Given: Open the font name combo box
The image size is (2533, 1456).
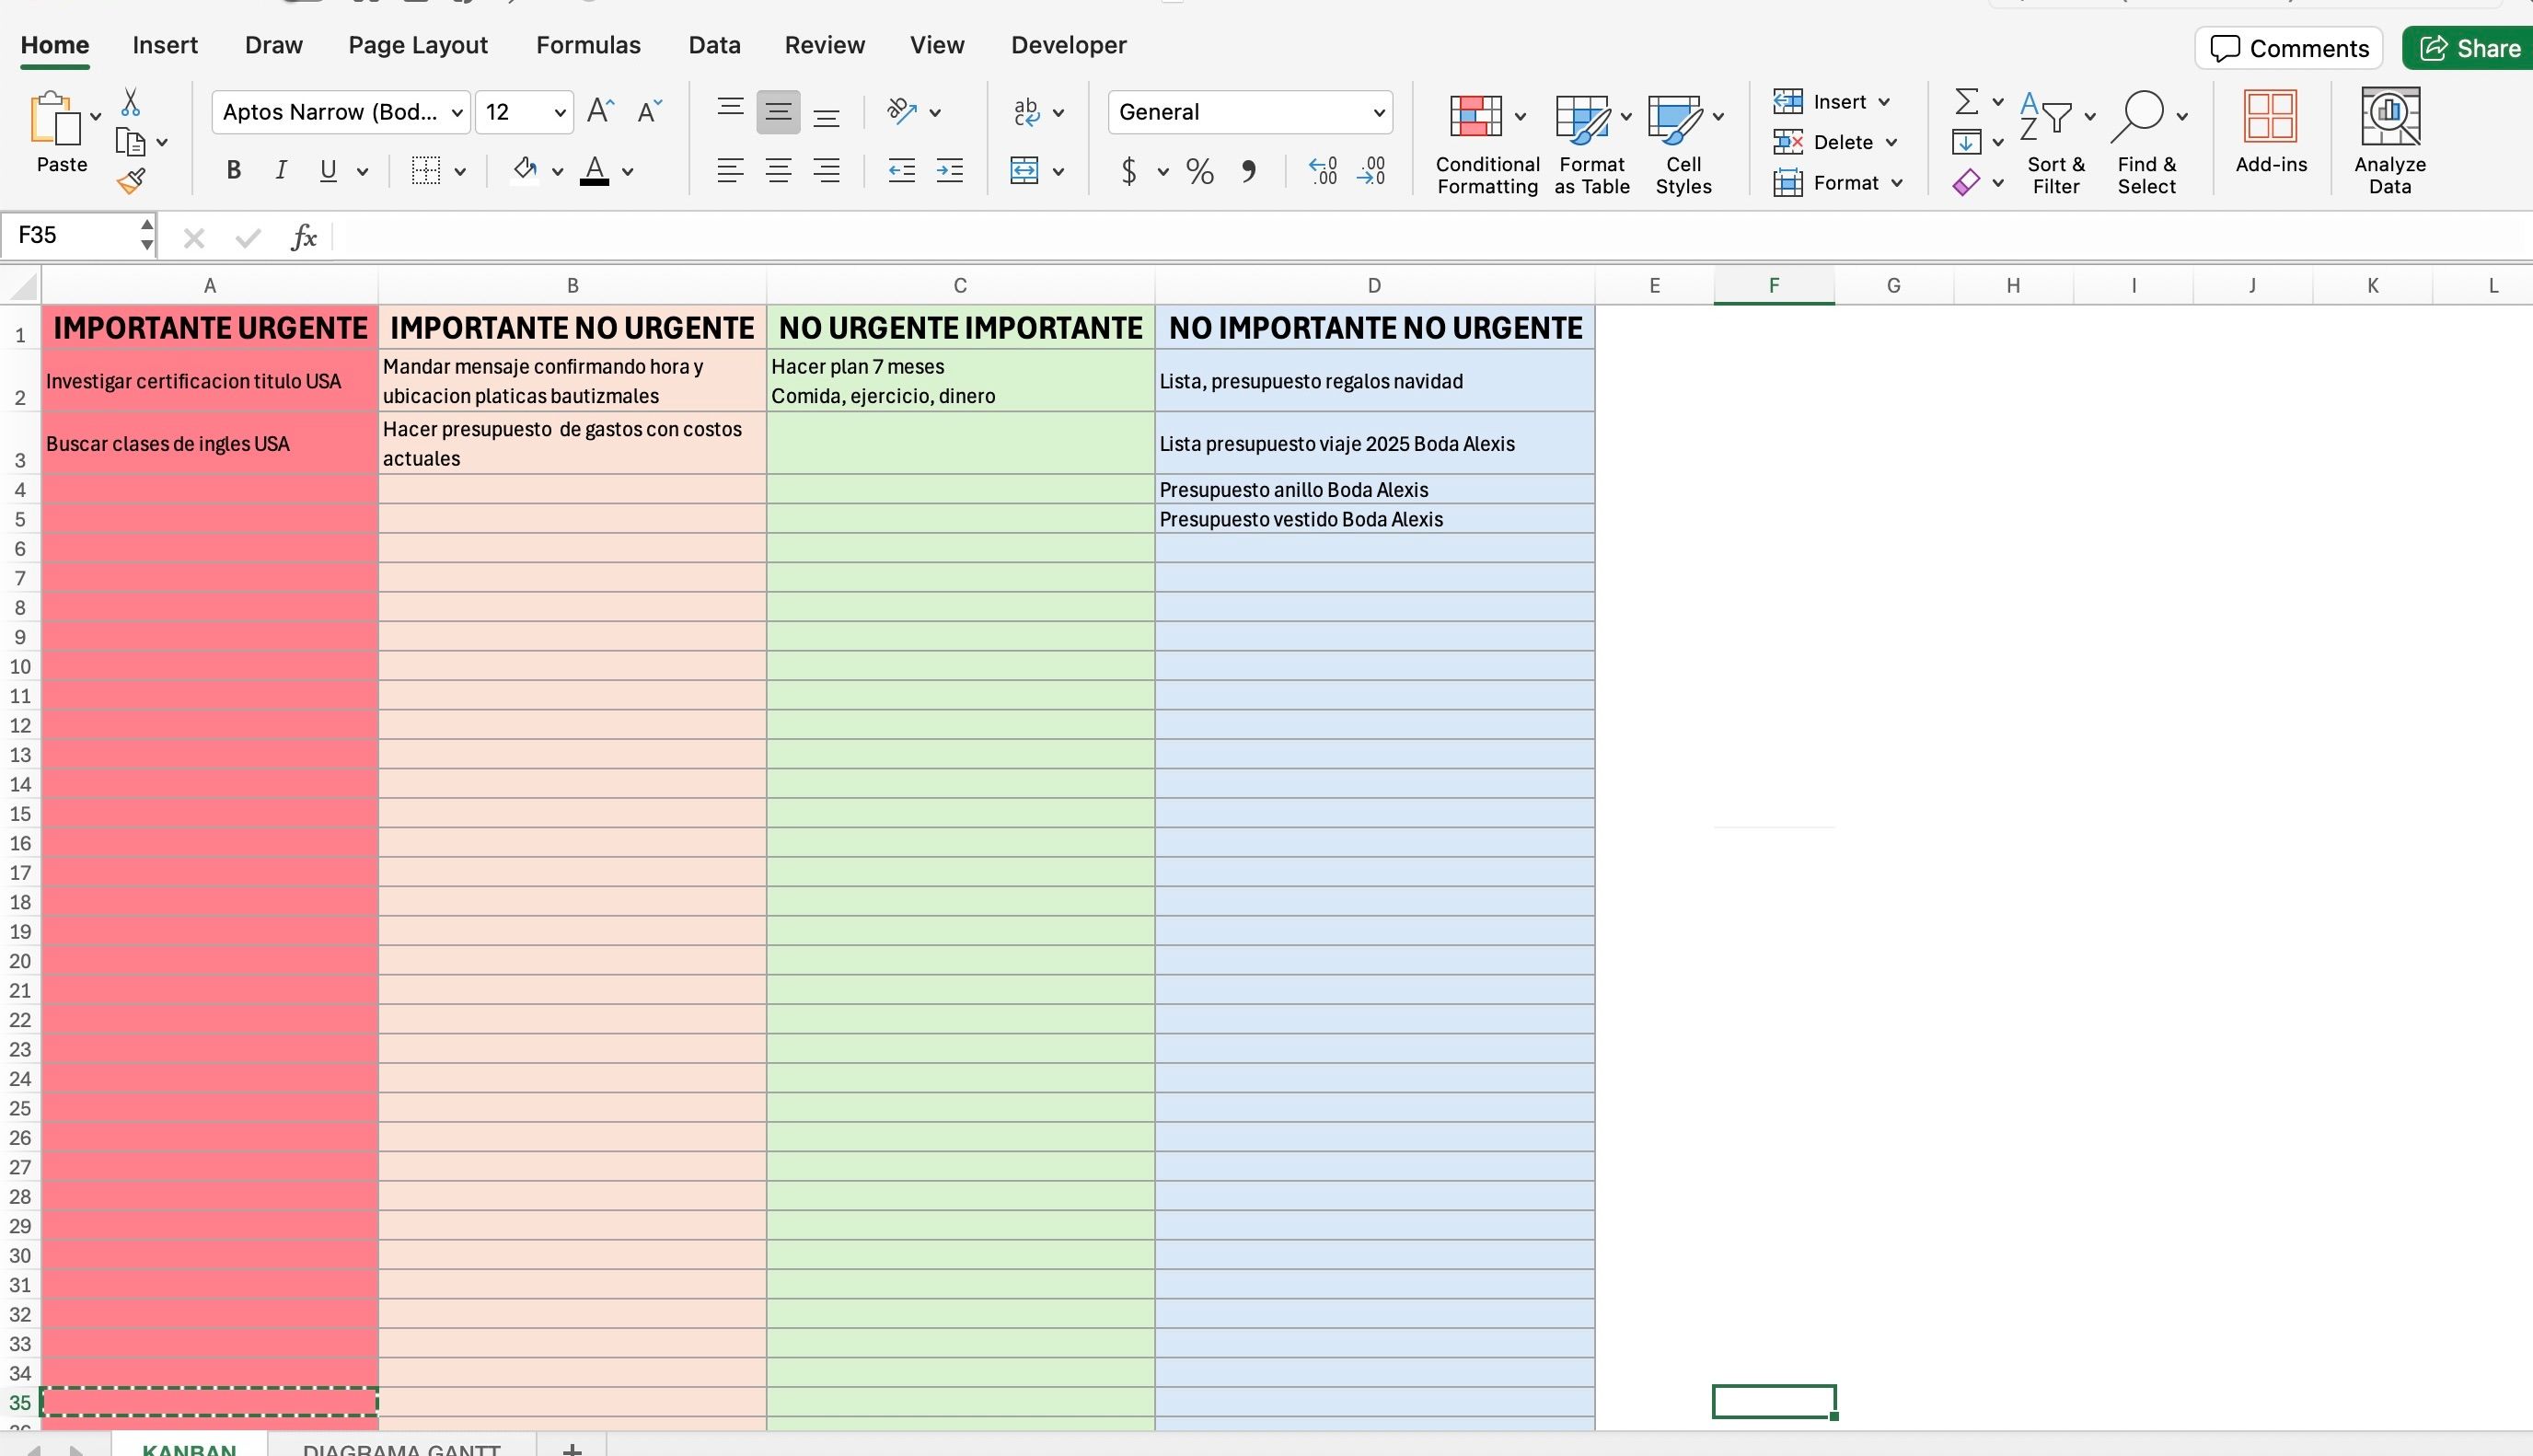Looking at the screenshot, I should coord(341,112).
